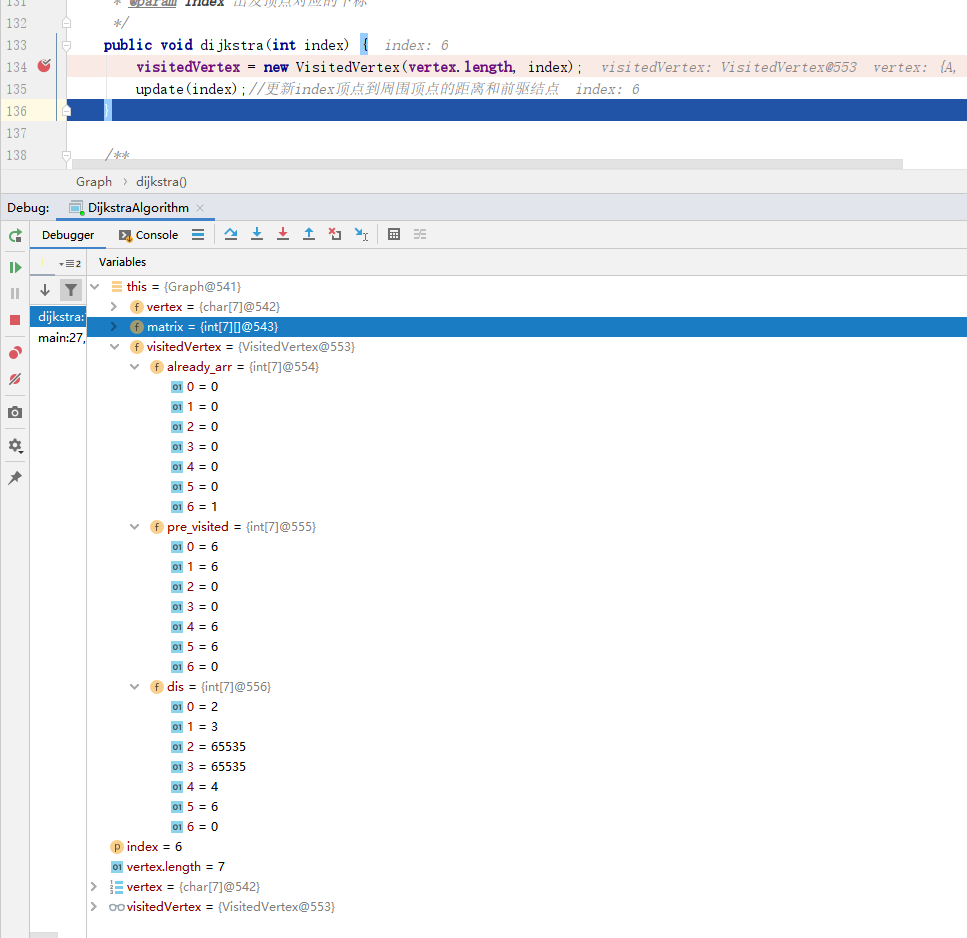Screen dimensions: 967x938
Task: Click the editor horizontal scrollbar
Action: click(x=487, y=164)
